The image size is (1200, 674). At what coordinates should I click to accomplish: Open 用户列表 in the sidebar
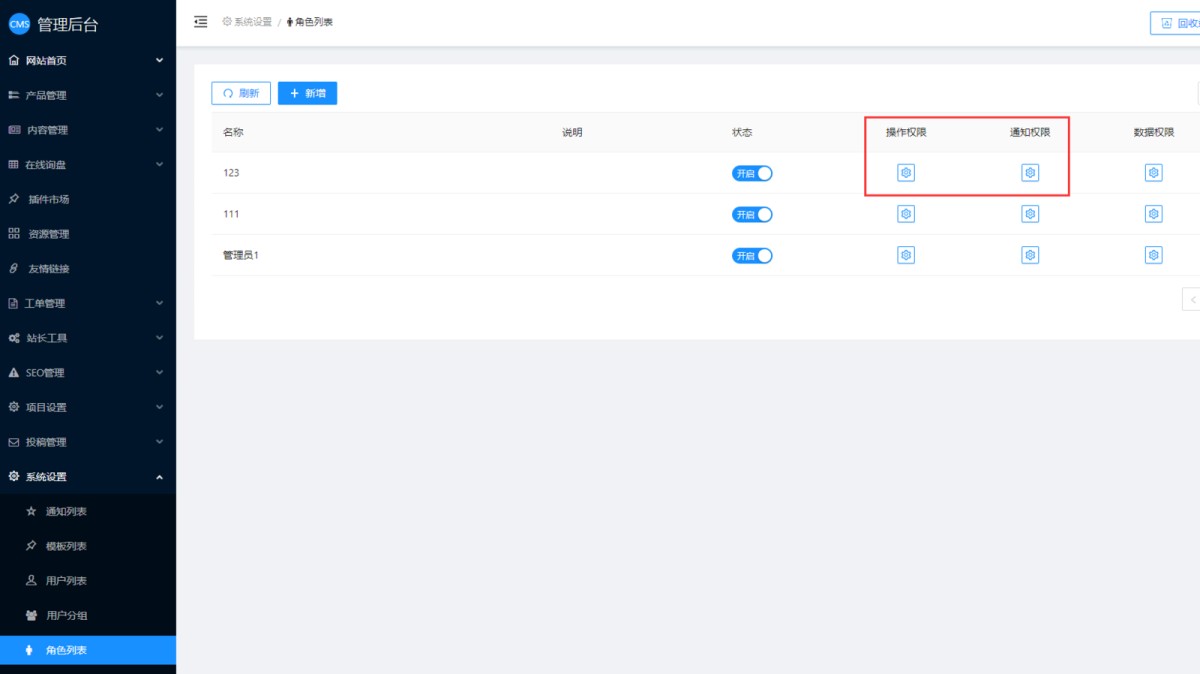click(x=88, y=581)
